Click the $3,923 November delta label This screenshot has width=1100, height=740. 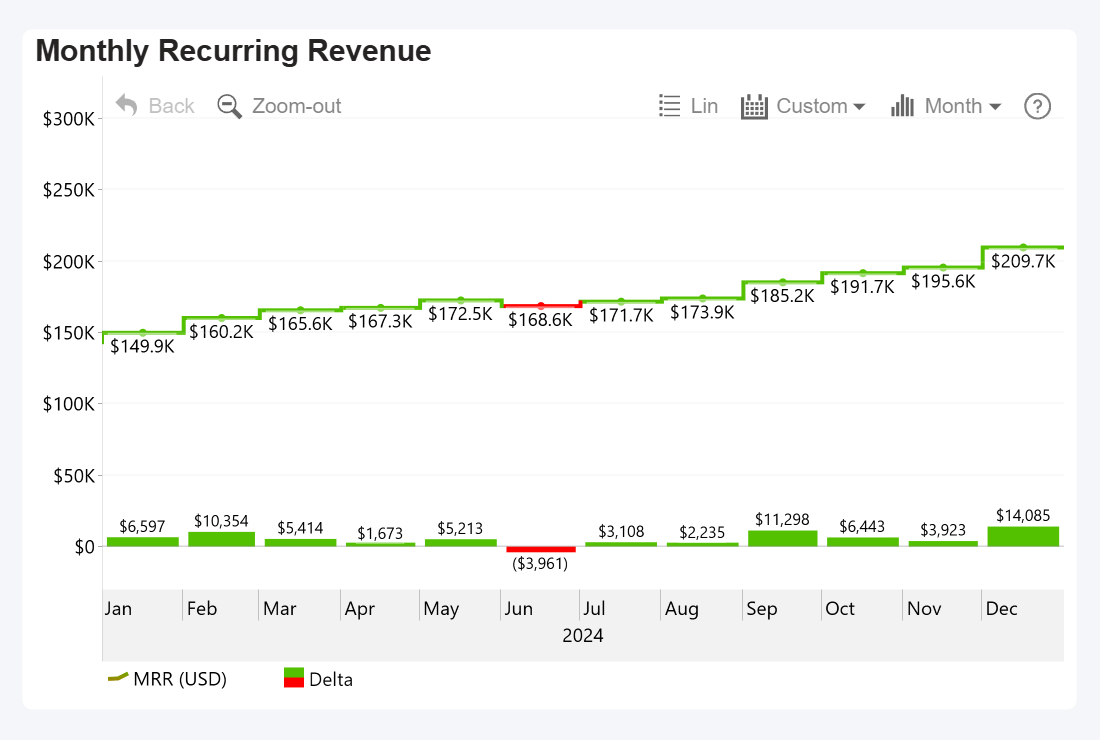[x=943, y=530]
